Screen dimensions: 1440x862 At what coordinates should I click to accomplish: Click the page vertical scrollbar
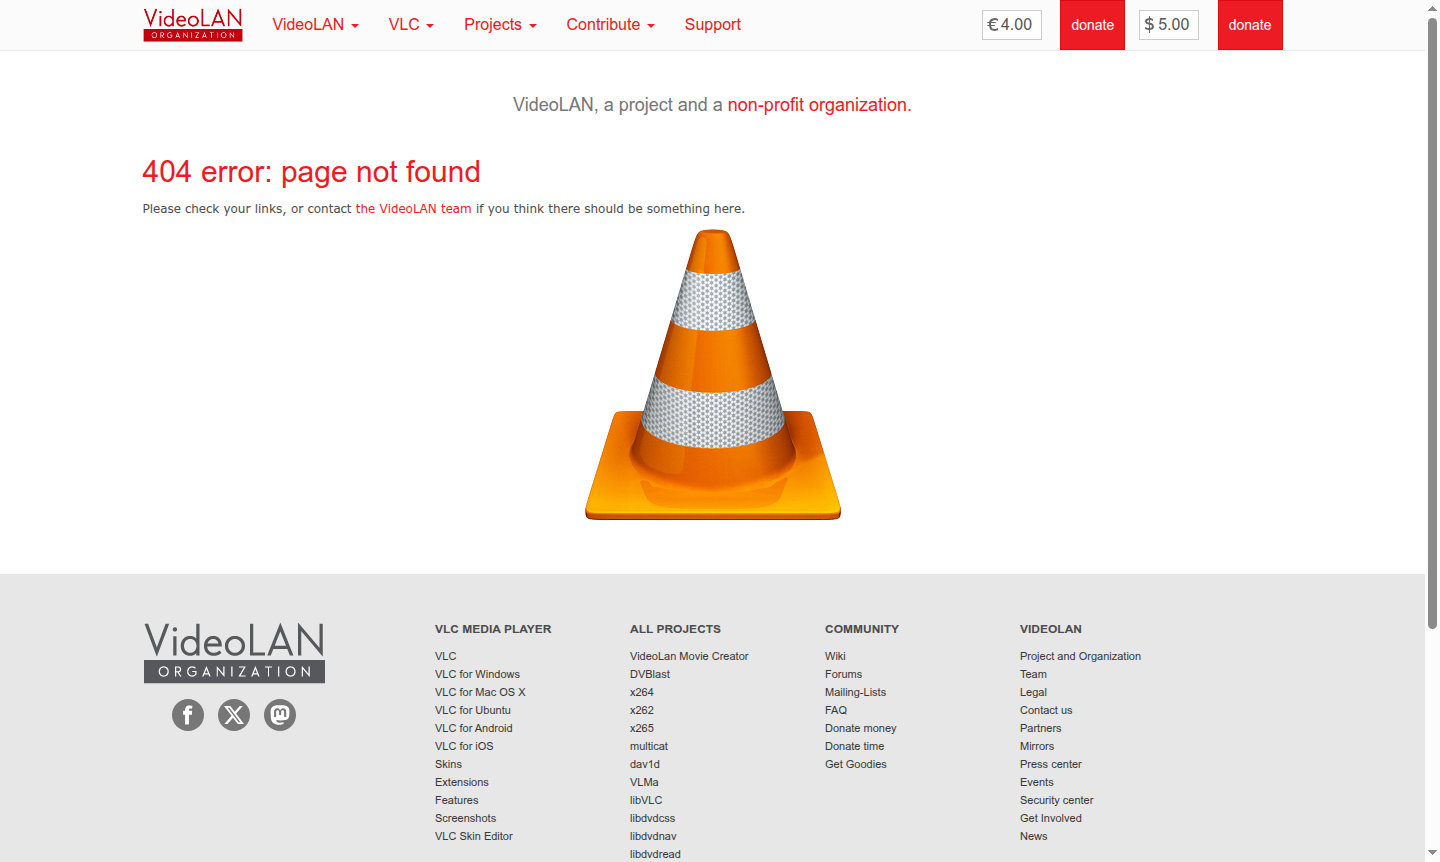point(1432,330)
